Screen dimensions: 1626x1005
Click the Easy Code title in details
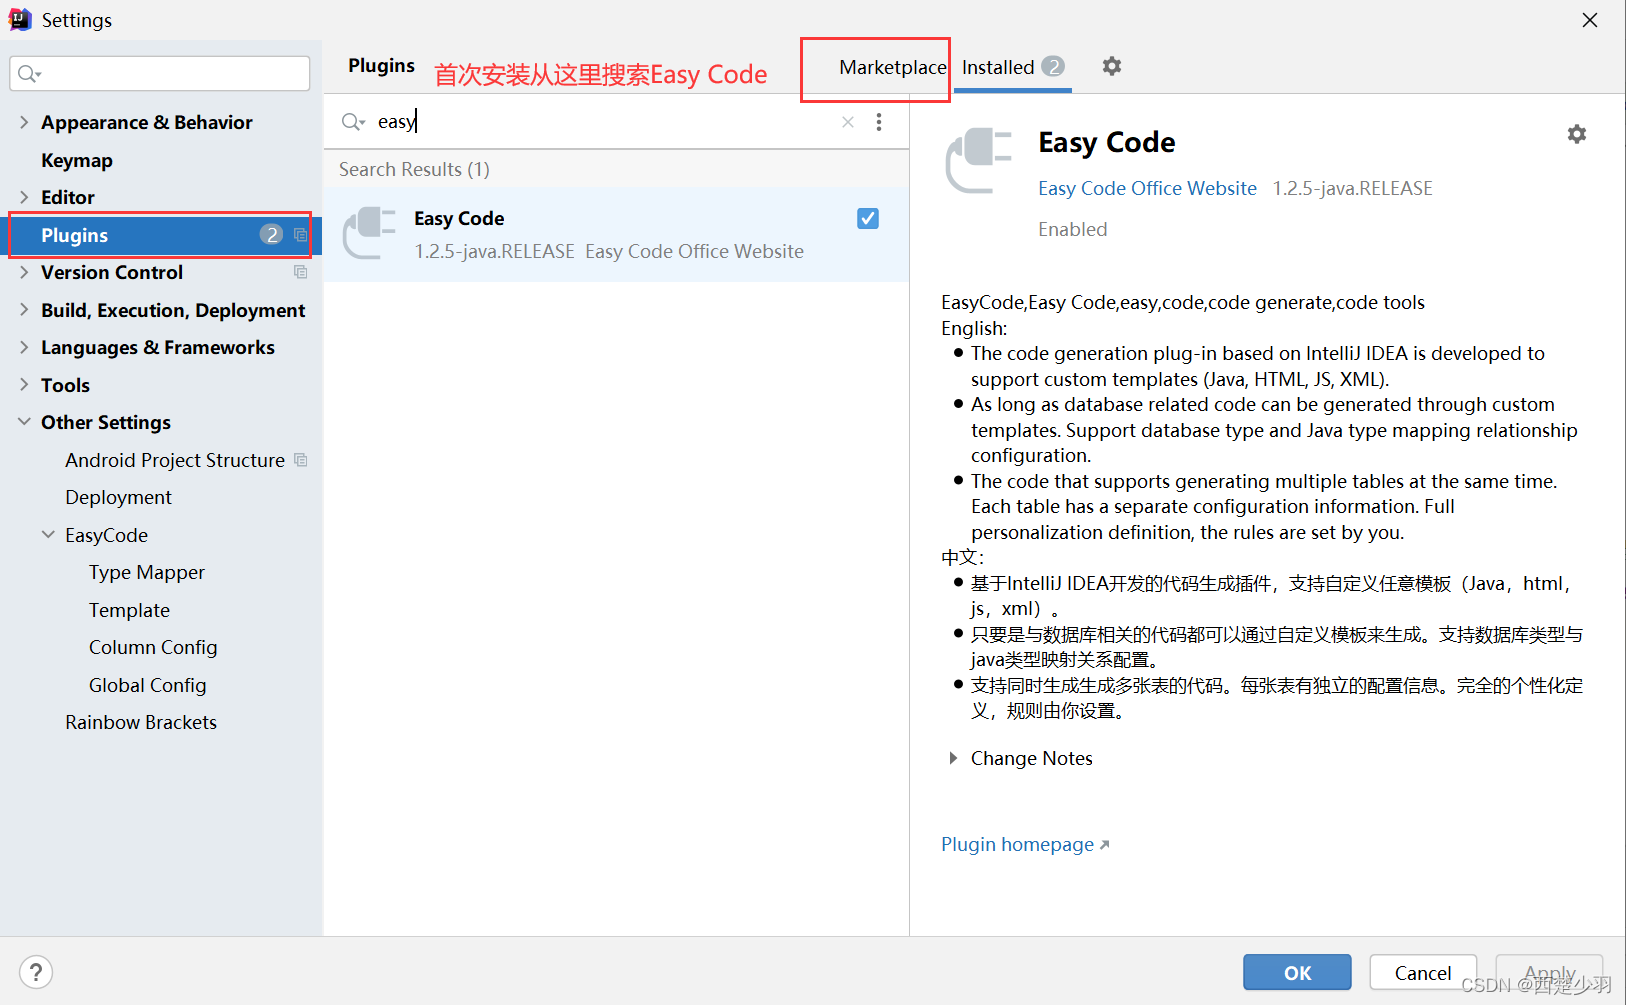[x=1106, y=142]
